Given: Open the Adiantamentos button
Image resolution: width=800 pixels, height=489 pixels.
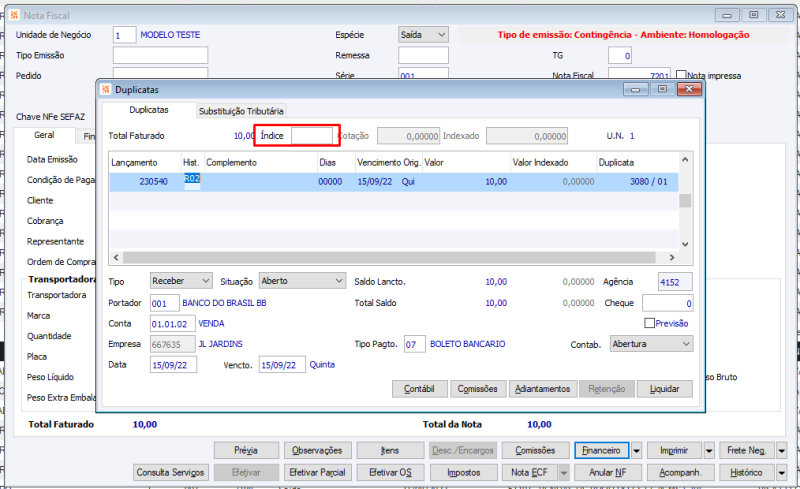Looking at the screenshot, I should (542, 389).
